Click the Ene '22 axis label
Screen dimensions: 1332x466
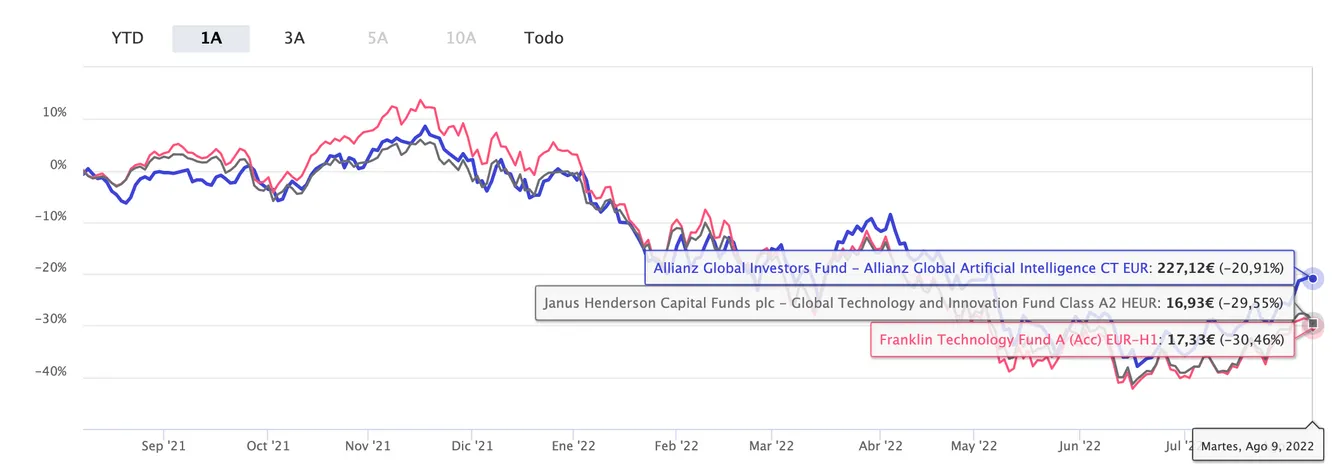(574, 446)
